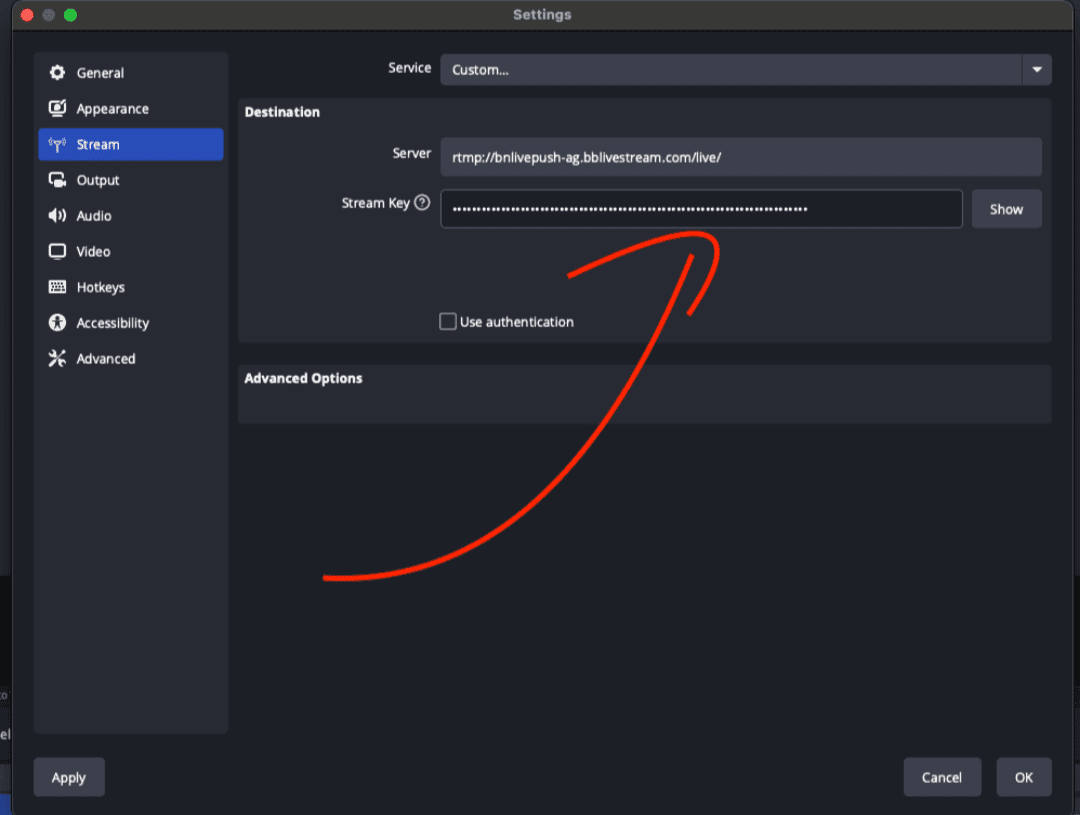
Task: Confirm settings with the OK button
Action: tap(1023, 777)
